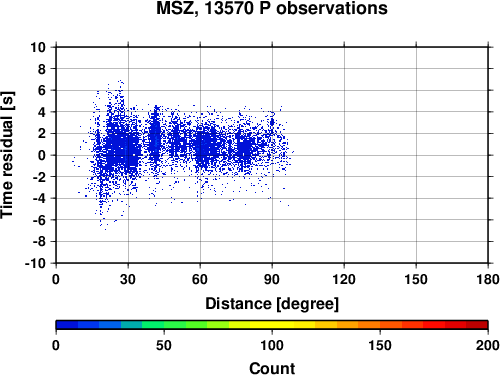Viewport: 500px width, 375px height.
Task: Click the plot title MSZ P observations
Action: click(x=272, y=8)
